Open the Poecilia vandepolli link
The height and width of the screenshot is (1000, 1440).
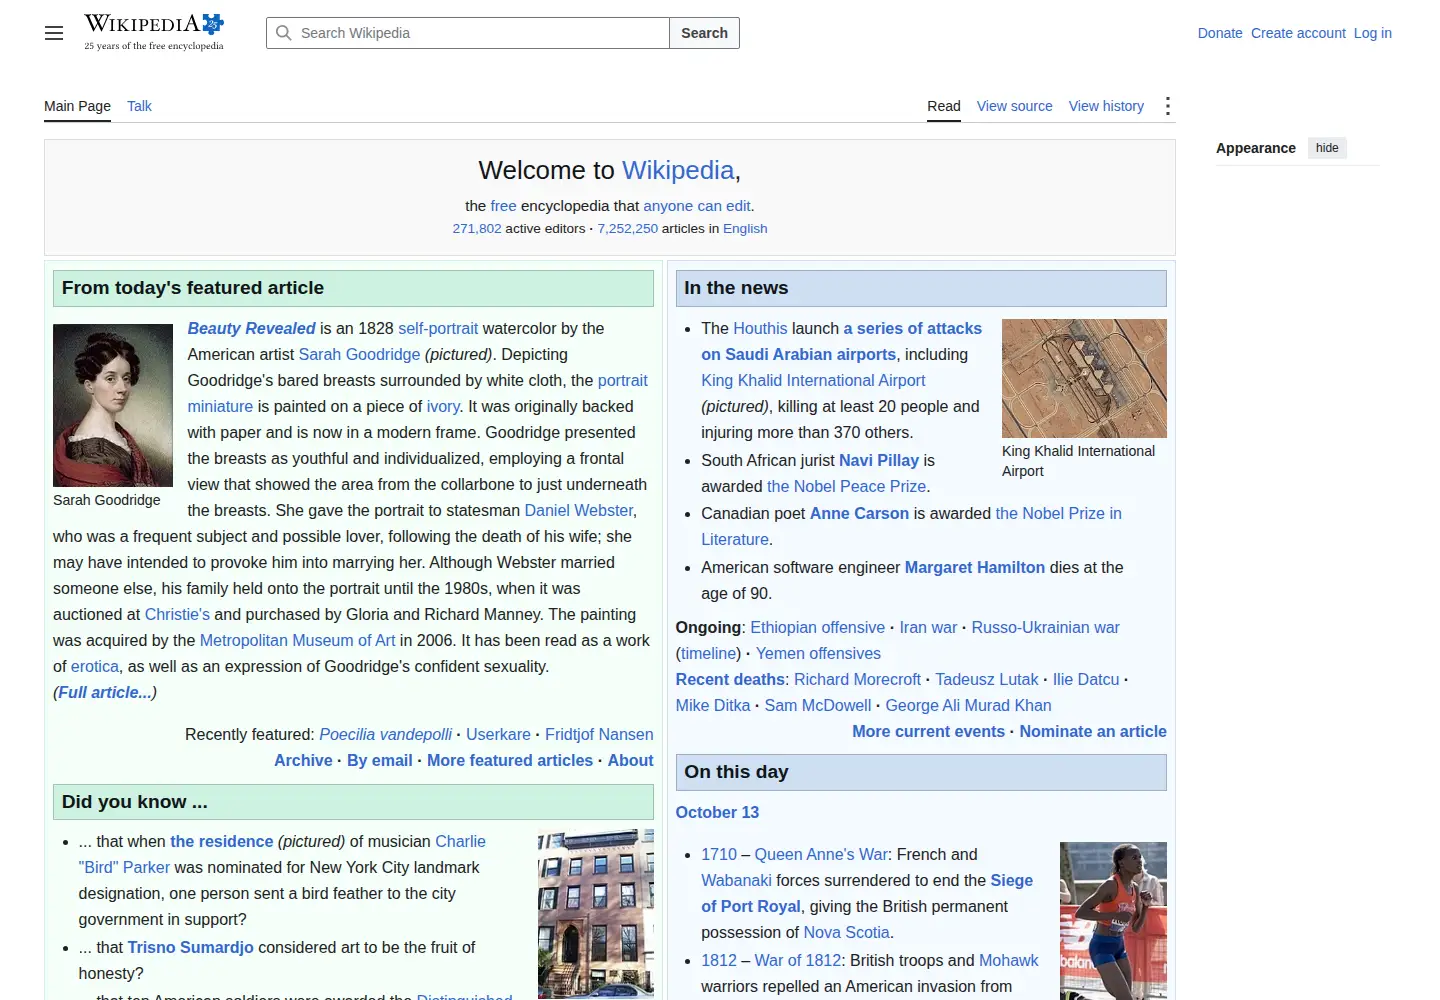385,734
